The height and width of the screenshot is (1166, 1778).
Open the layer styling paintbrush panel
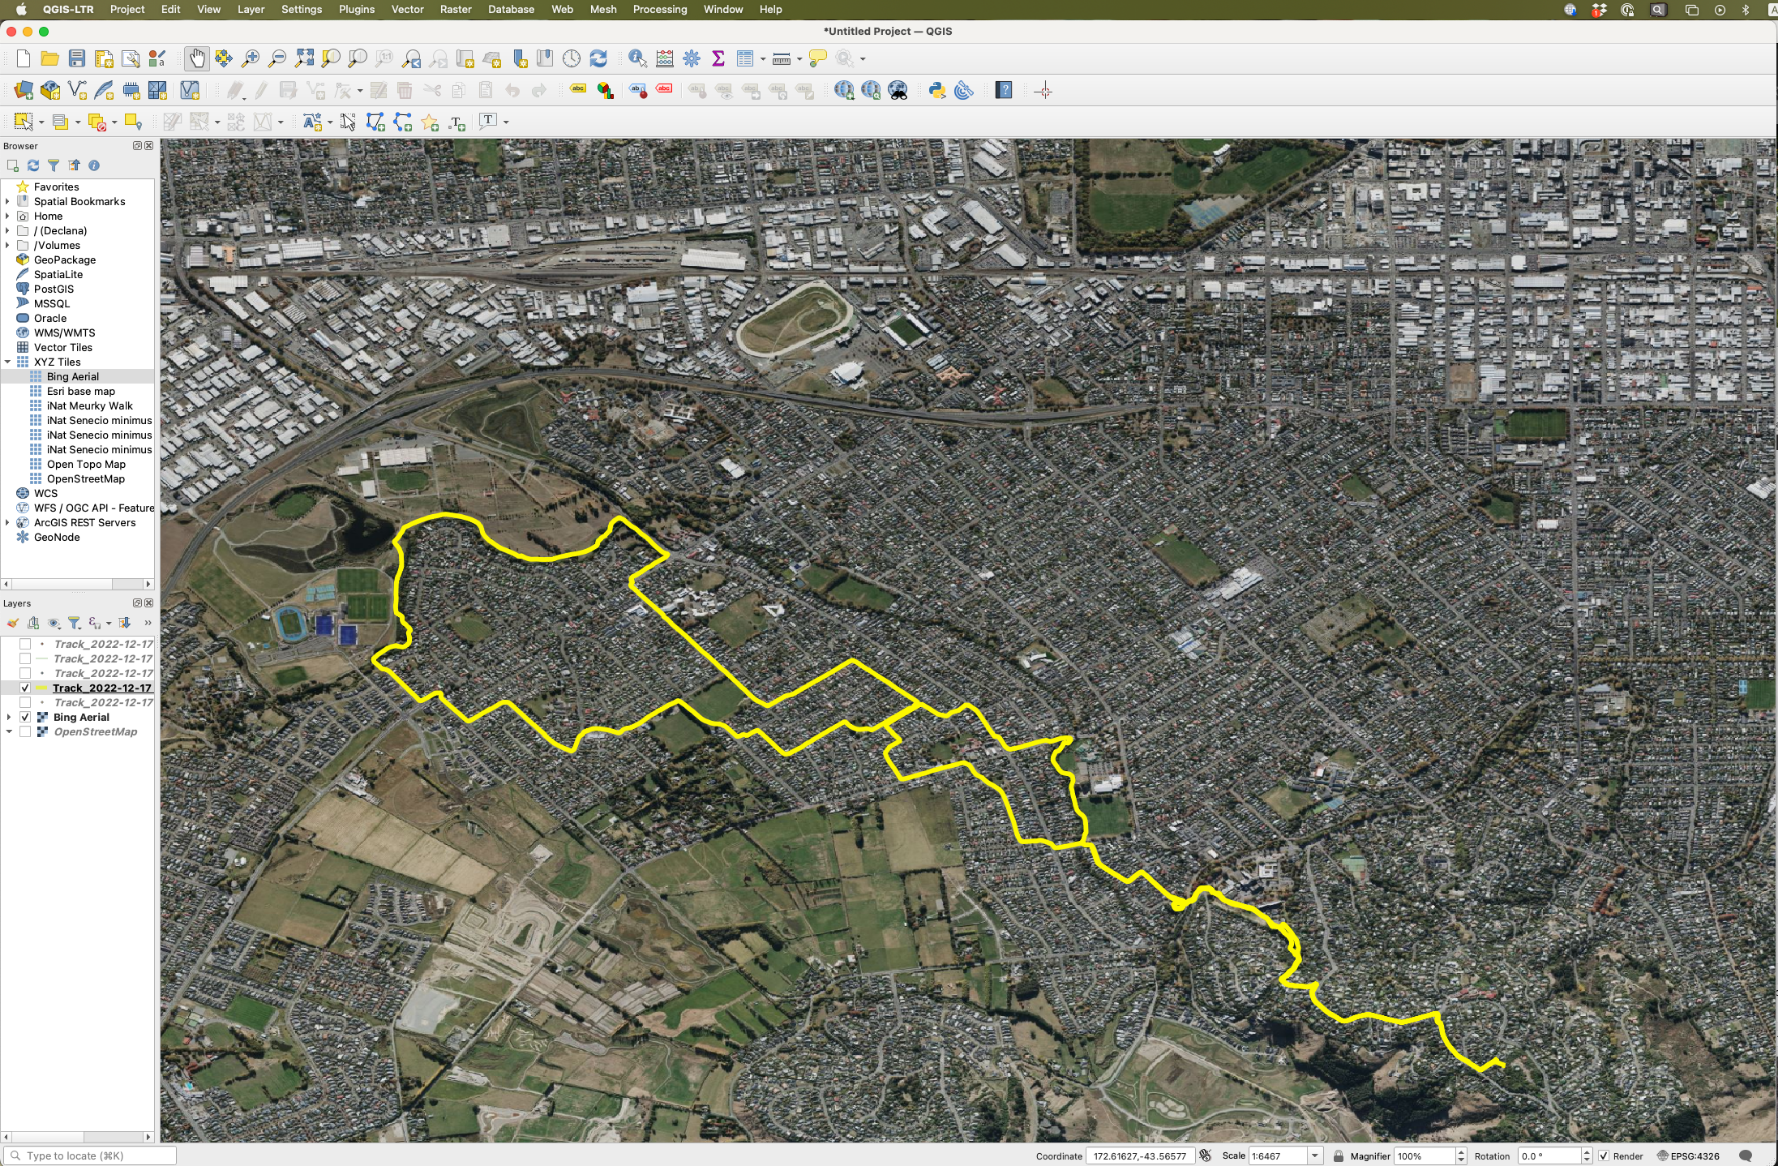[13, 623]
